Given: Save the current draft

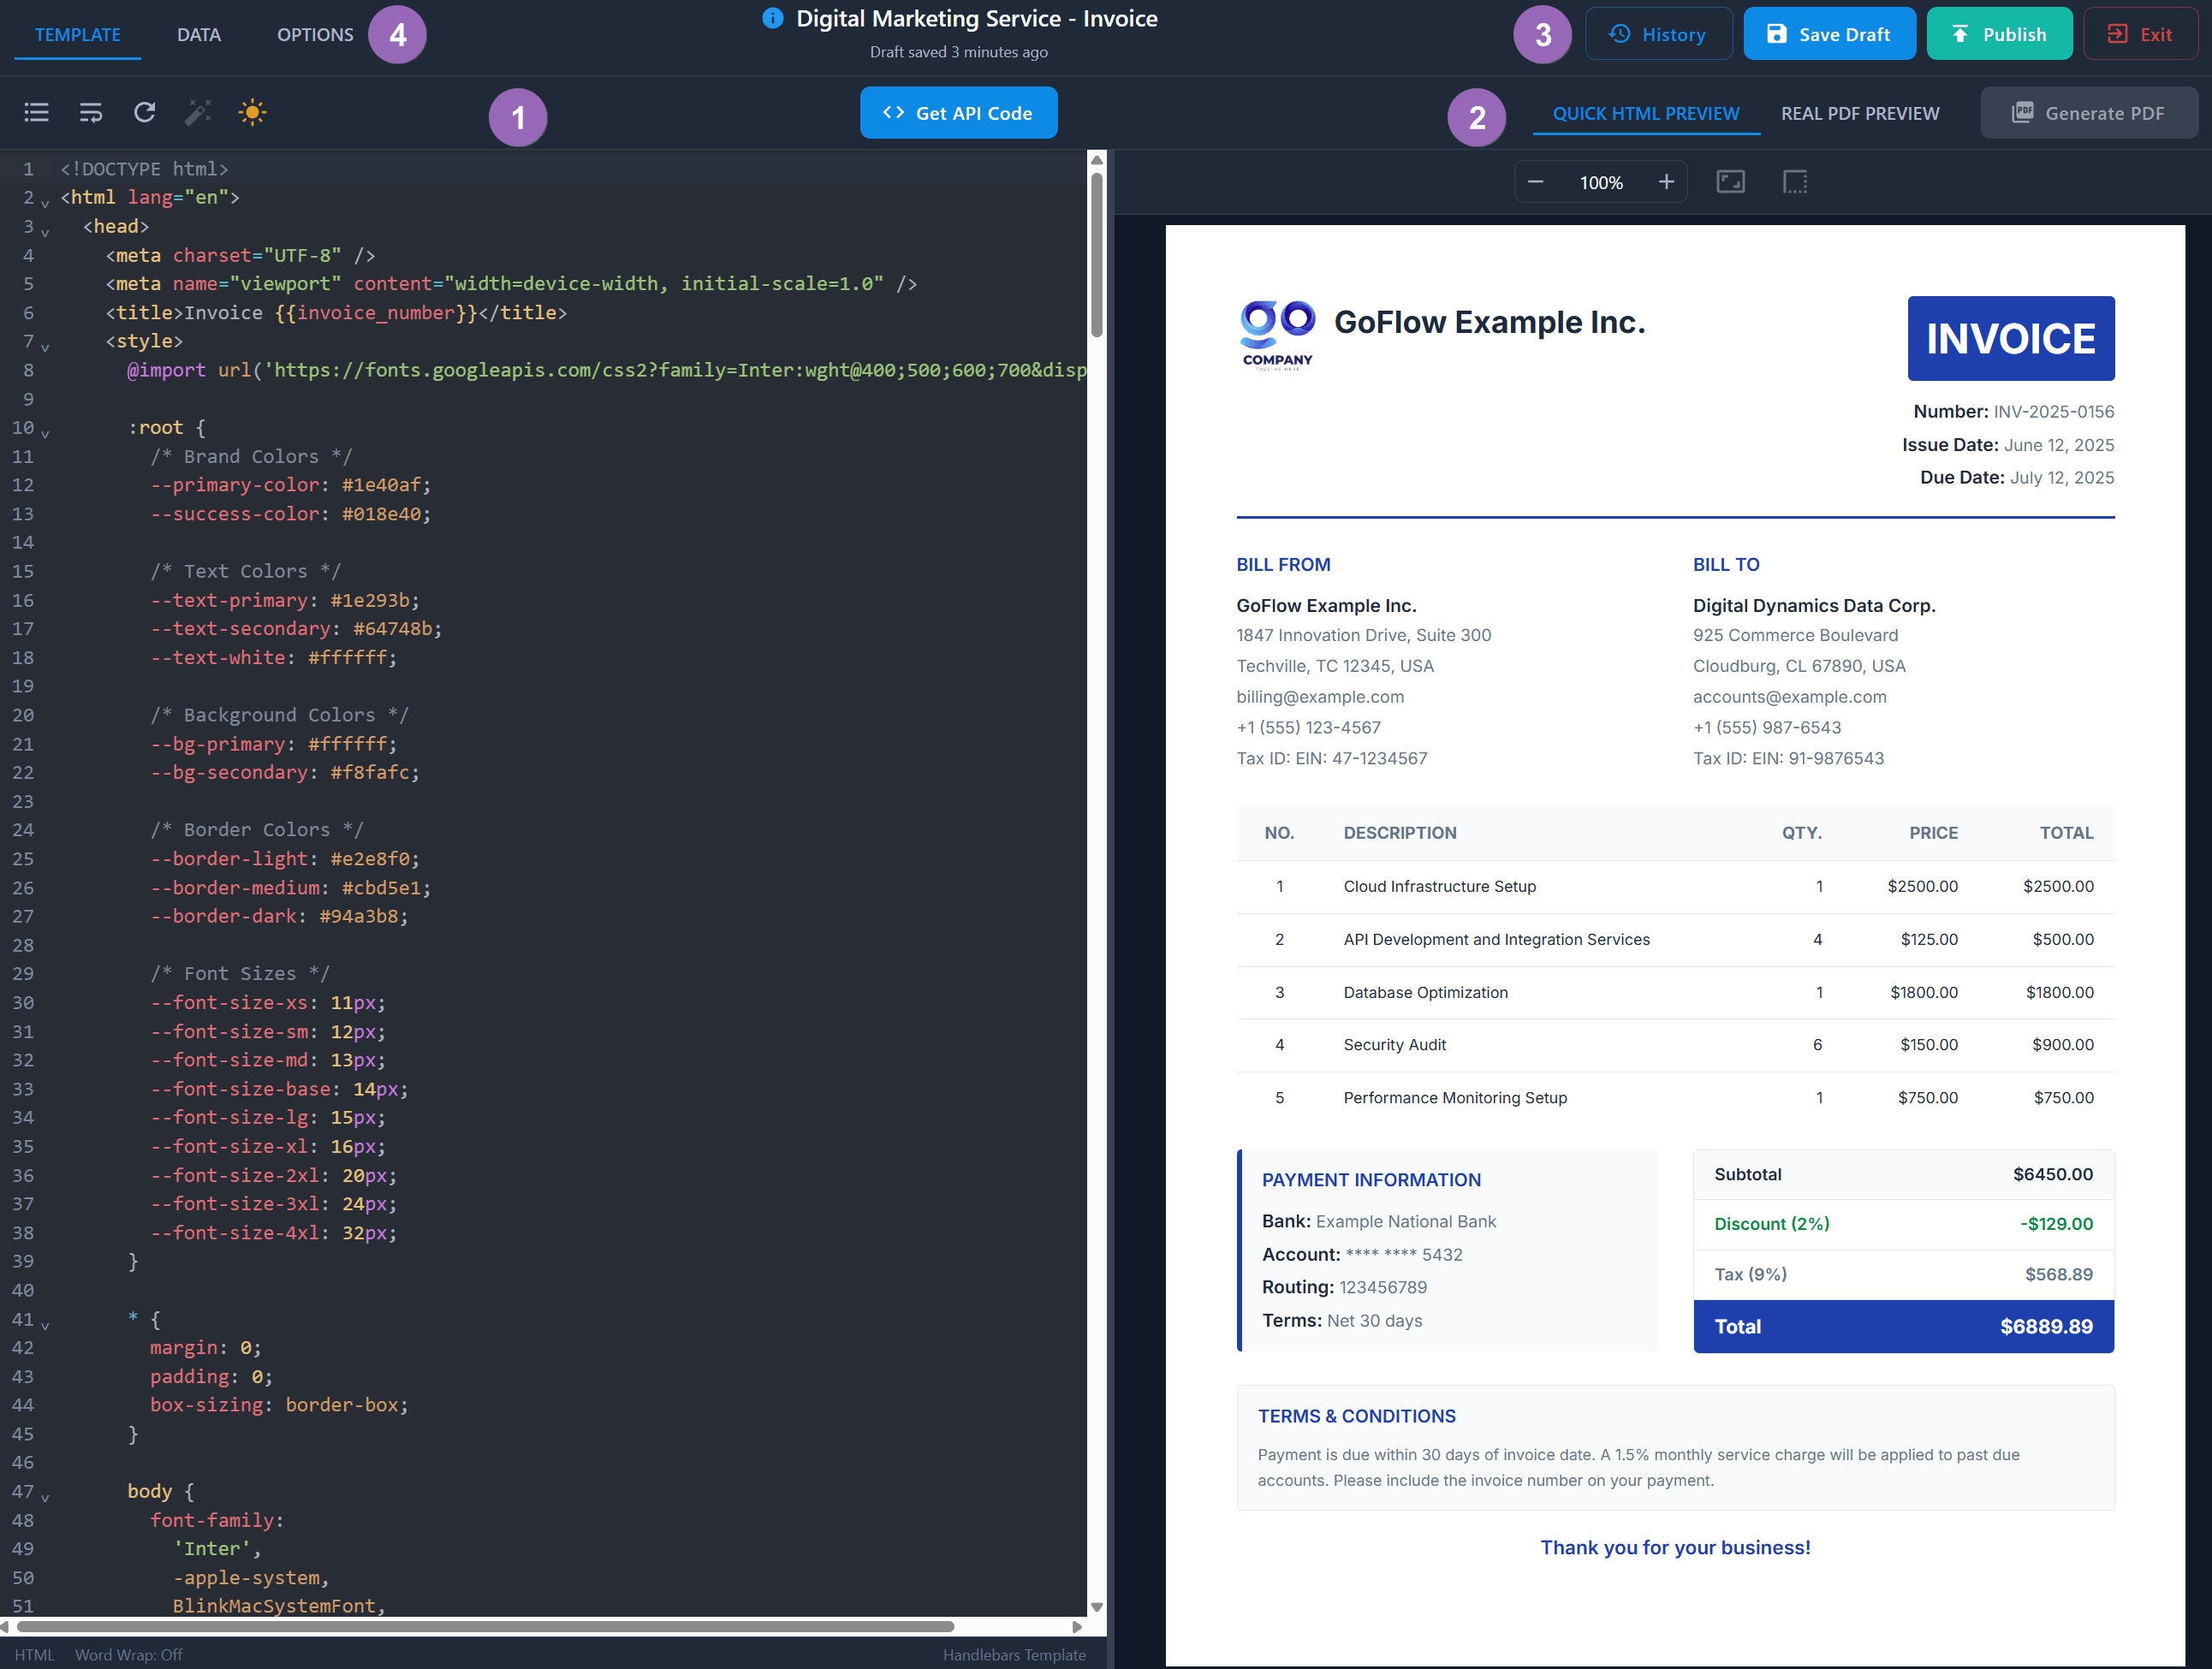Looking at the screenshot, I should tap(1829, 33).
